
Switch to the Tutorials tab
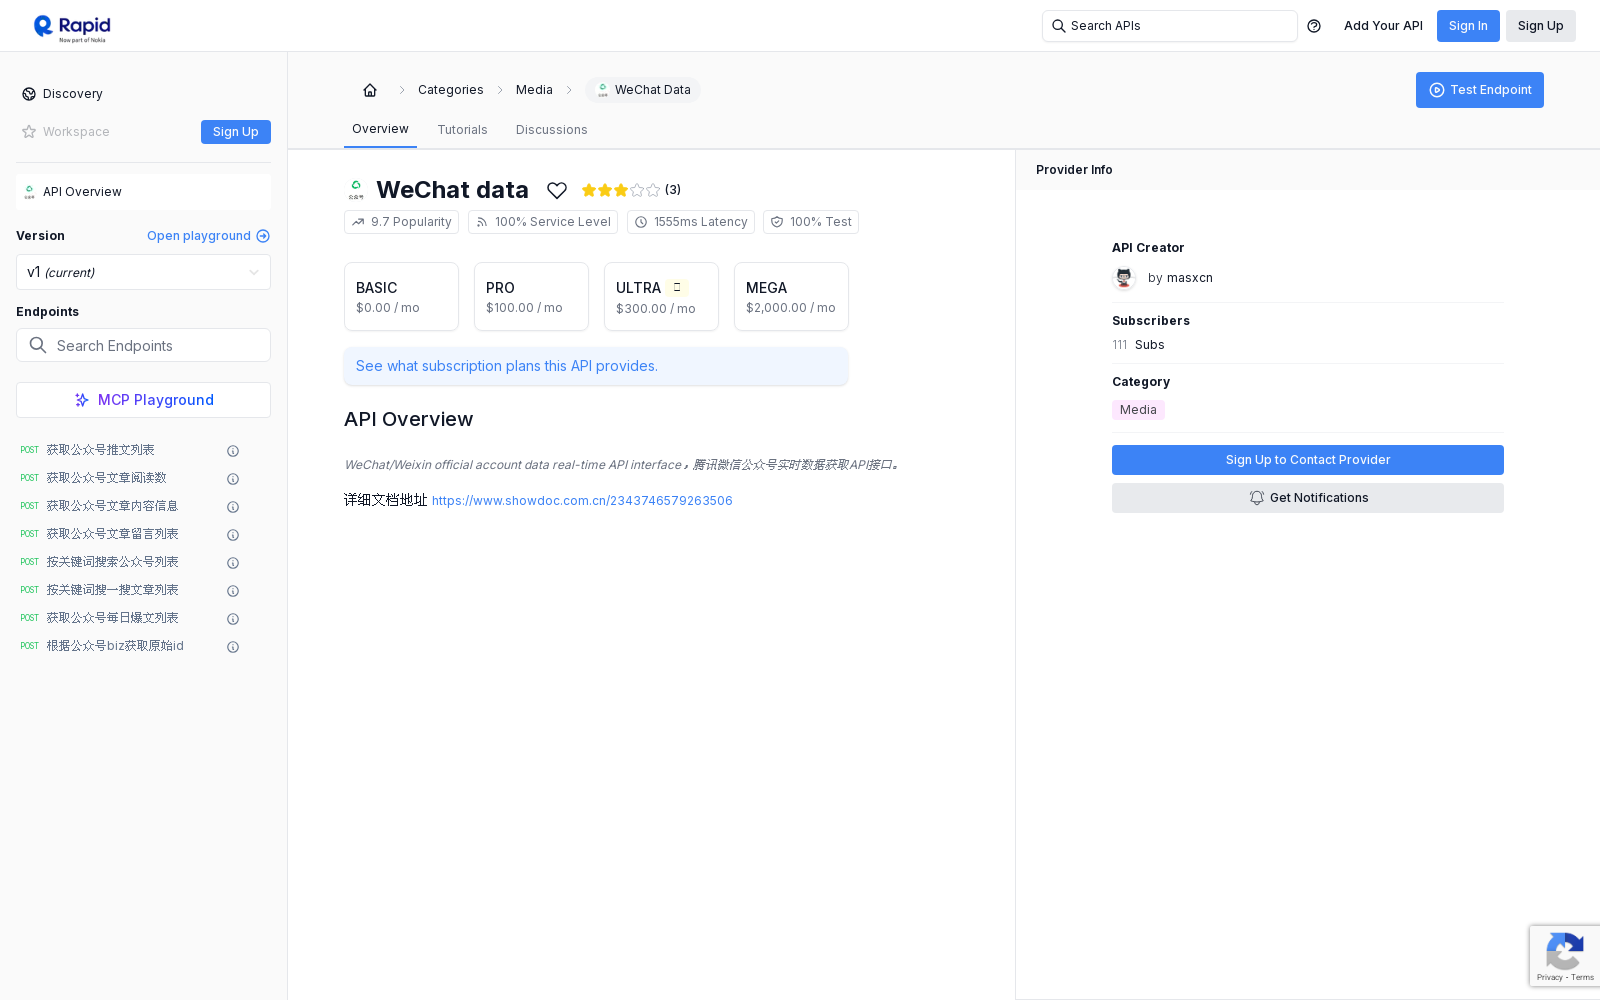click(x=462, y=130)
